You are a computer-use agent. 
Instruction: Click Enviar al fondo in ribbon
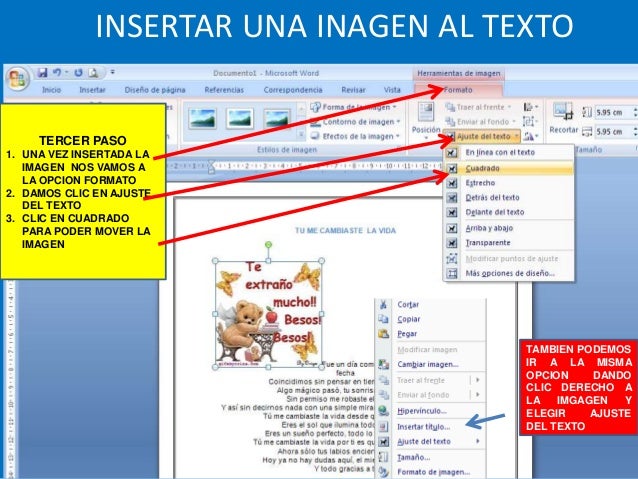click(x=480, y=121)
